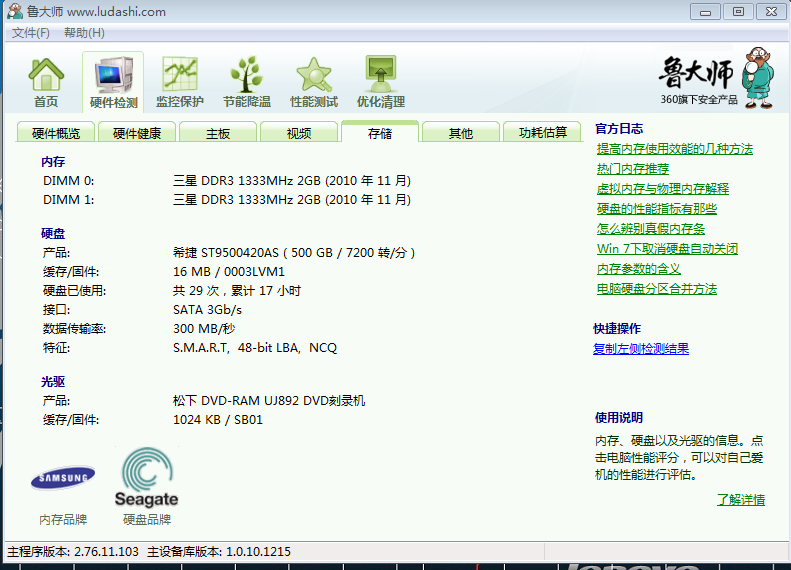Go to the 主板 motherboard tab
This screenshot has width=791, height=570.
[218, 133]
